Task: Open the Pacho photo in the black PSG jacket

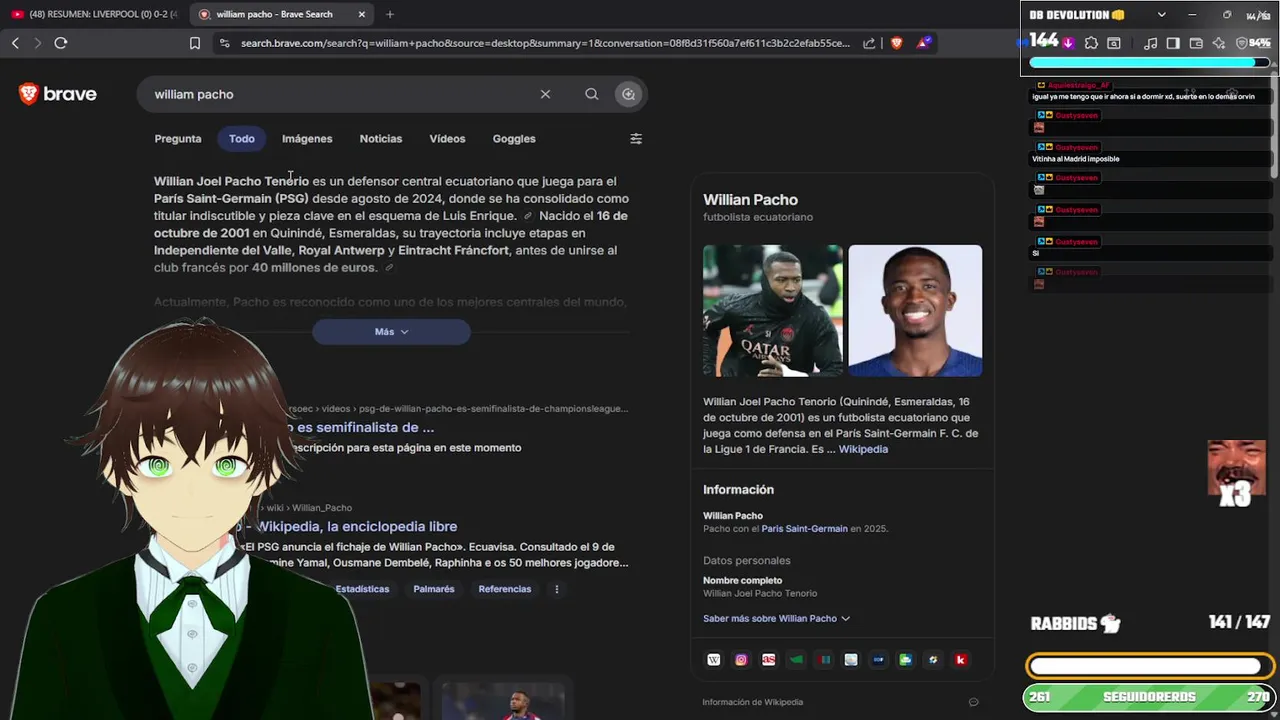Action: tap(773, 311)
